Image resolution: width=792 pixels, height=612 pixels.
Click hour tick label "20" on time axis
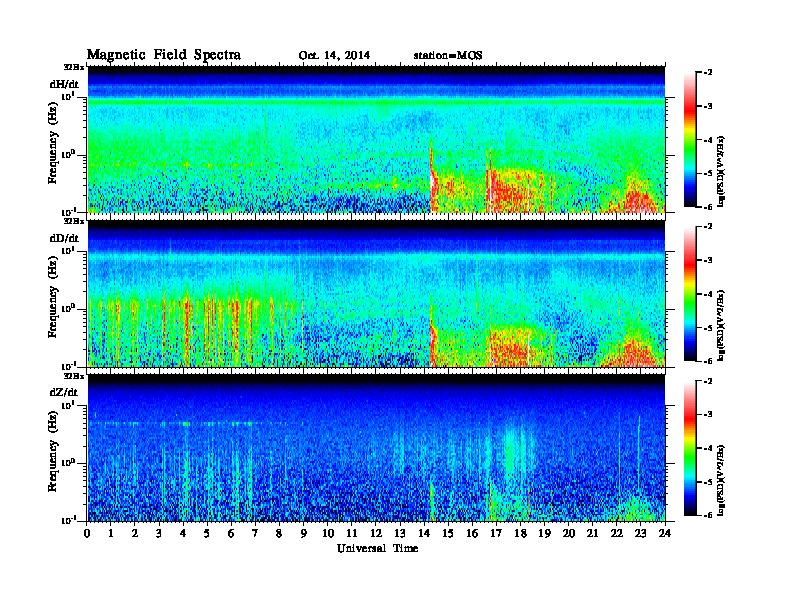click(x=568, y=534)
